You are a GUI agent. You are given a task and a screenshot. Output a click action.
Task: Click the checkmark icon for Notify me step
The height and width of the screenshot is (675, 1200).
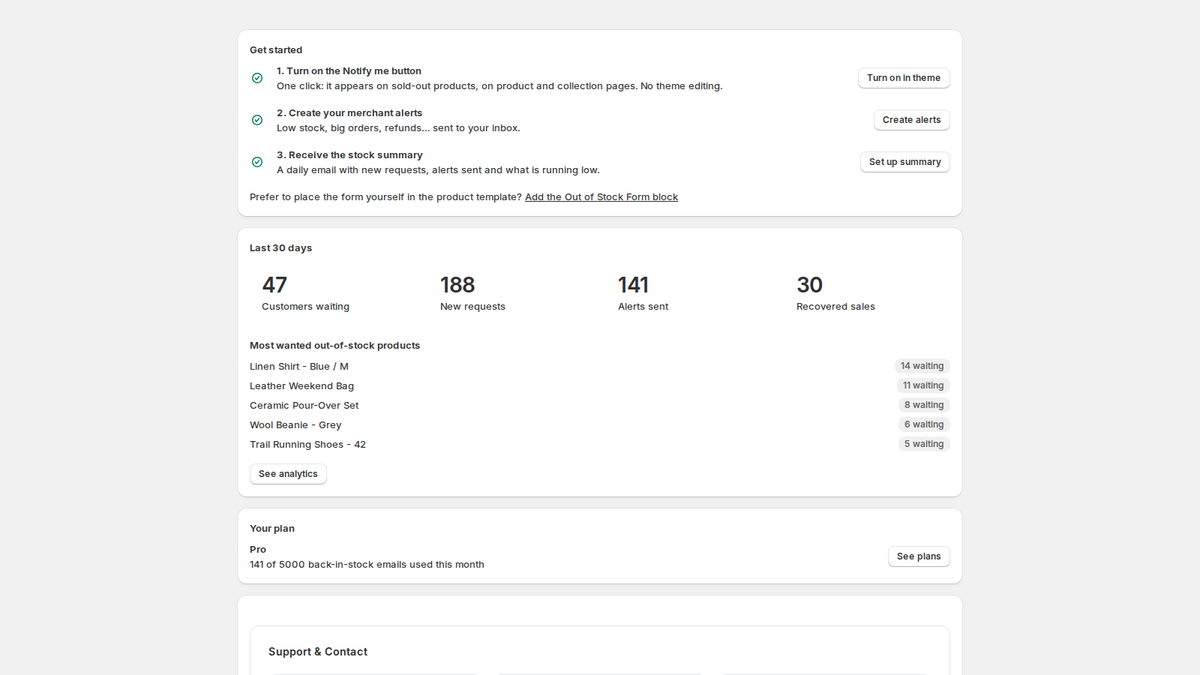[x=257, y=78]
